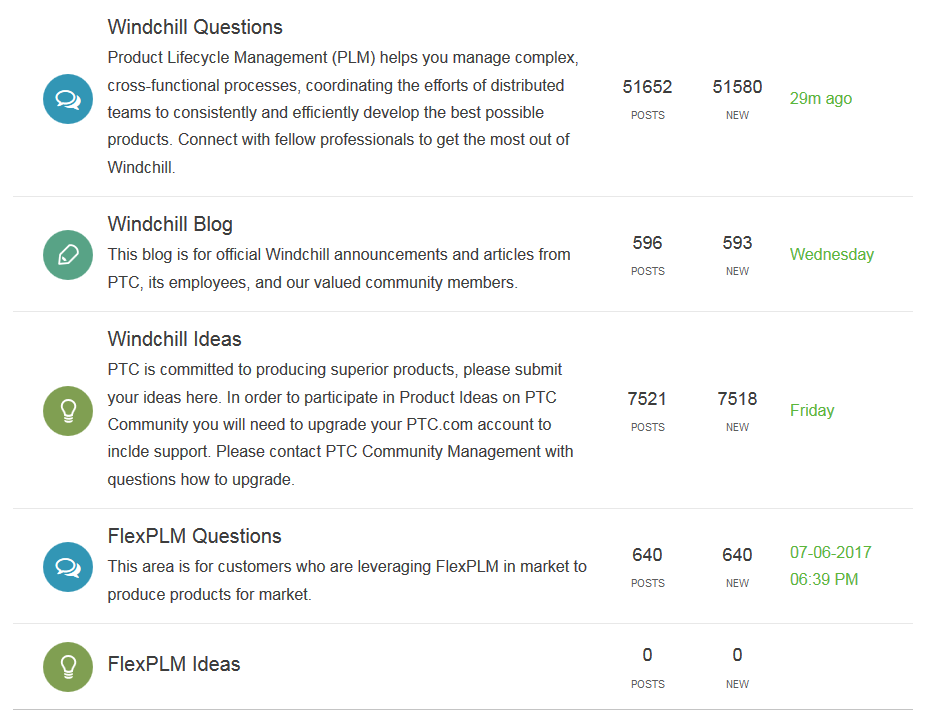Click the 7521 posts count
Screen dimensions: 930x718
click(647, 399)
